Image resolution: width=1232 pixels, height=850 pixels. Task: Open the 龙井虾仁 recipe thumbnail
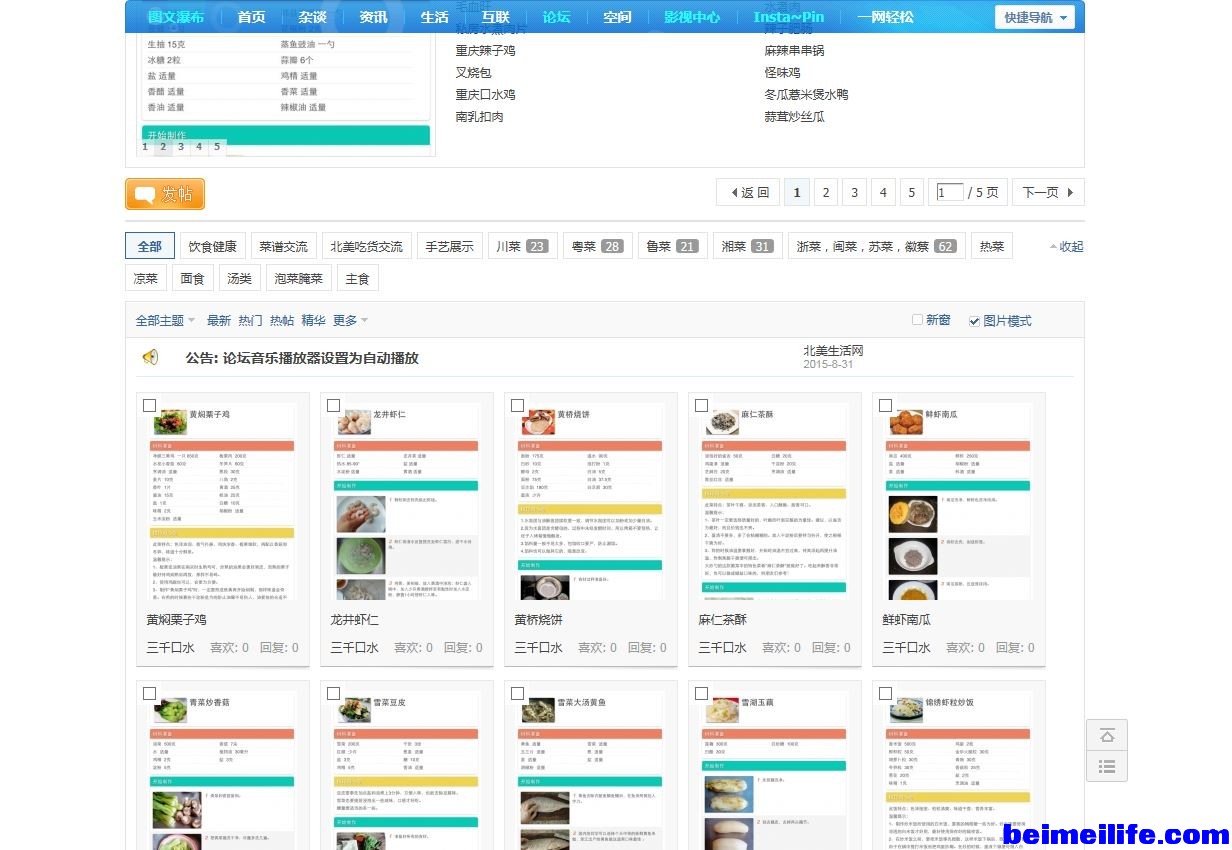(x=407, y=501)
